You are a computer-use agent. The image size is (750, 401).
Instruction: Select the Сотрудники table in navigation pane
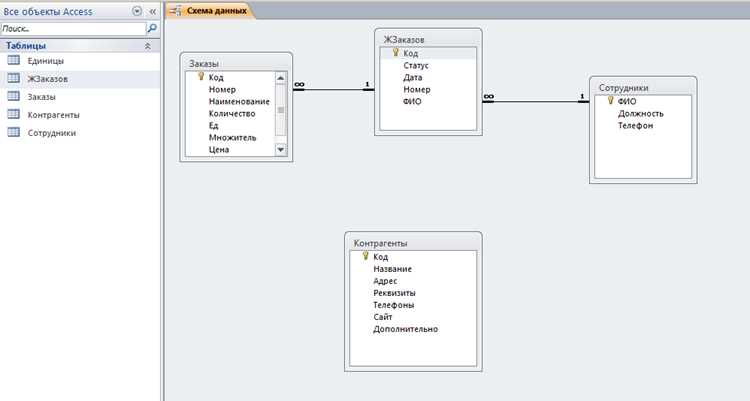[x=80, y=133]
